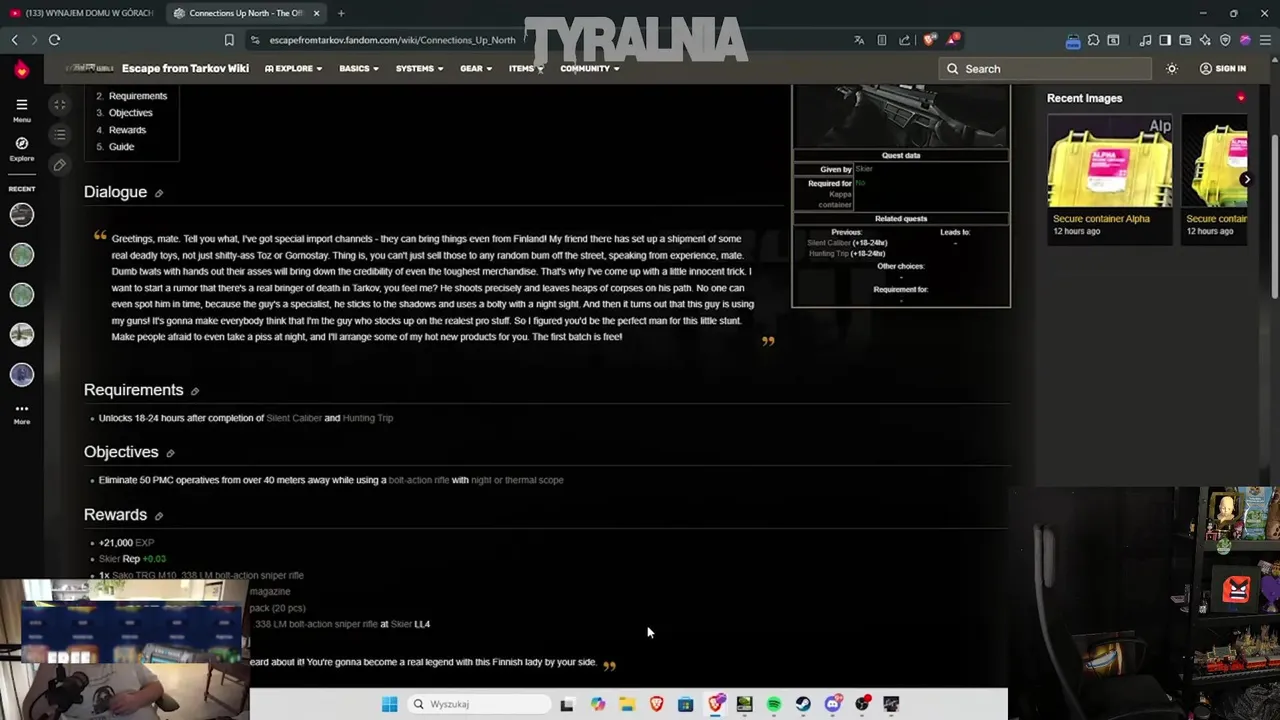Open the browser profile avatar
This screenshot has height=720, width=1280.
pos(1245,40)
